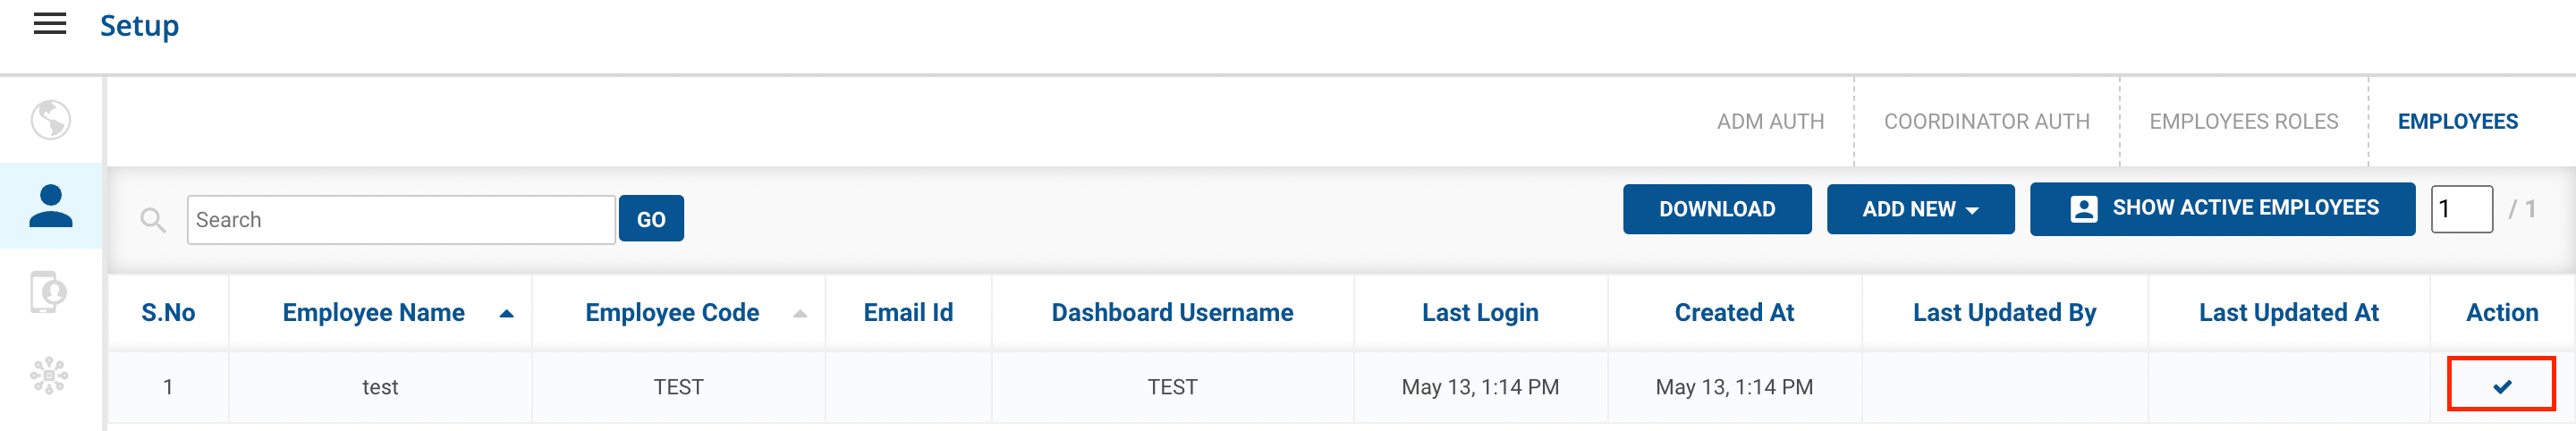Screen dimensions: 2576x431
Task: Click into the Search text field
Action: point(400,220)
